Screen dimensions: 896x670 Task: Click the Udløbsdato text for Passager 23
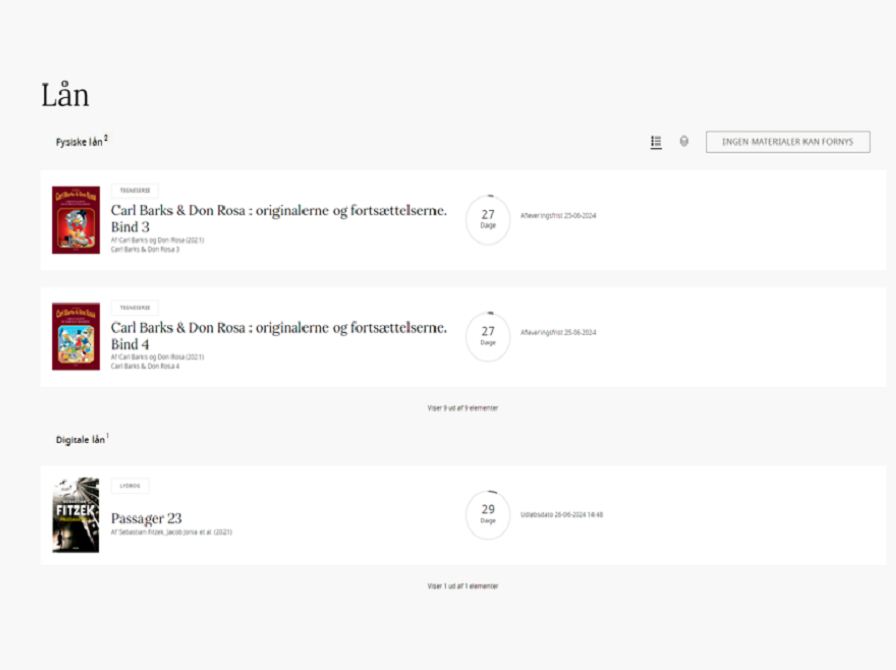[561, 515]
